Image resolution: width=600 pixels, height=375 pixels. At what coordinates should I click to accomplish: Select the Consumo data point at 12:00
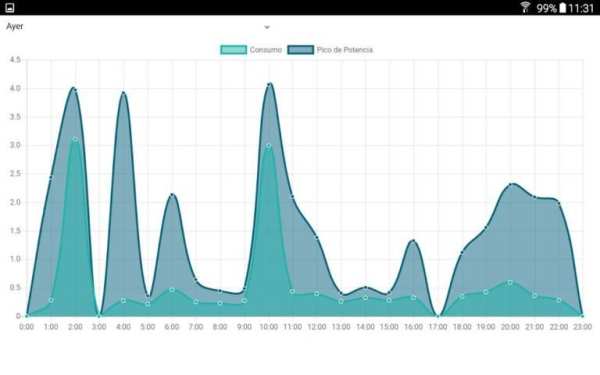pyautogui.click(x=317, y=293)
